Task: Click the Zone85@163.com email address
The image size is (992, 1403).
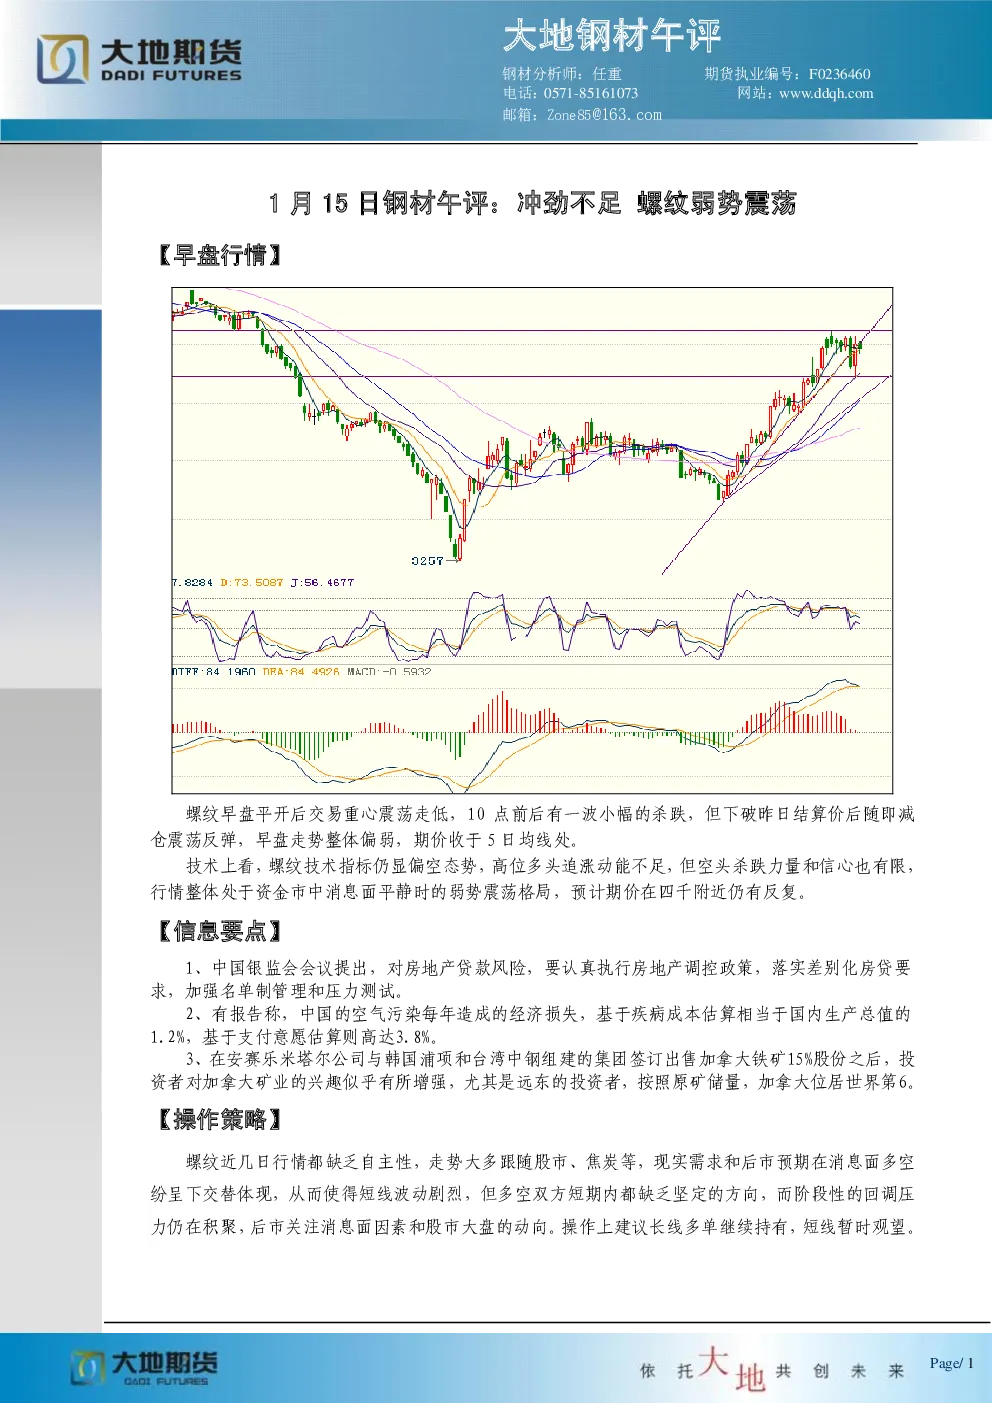Action: 604,115
